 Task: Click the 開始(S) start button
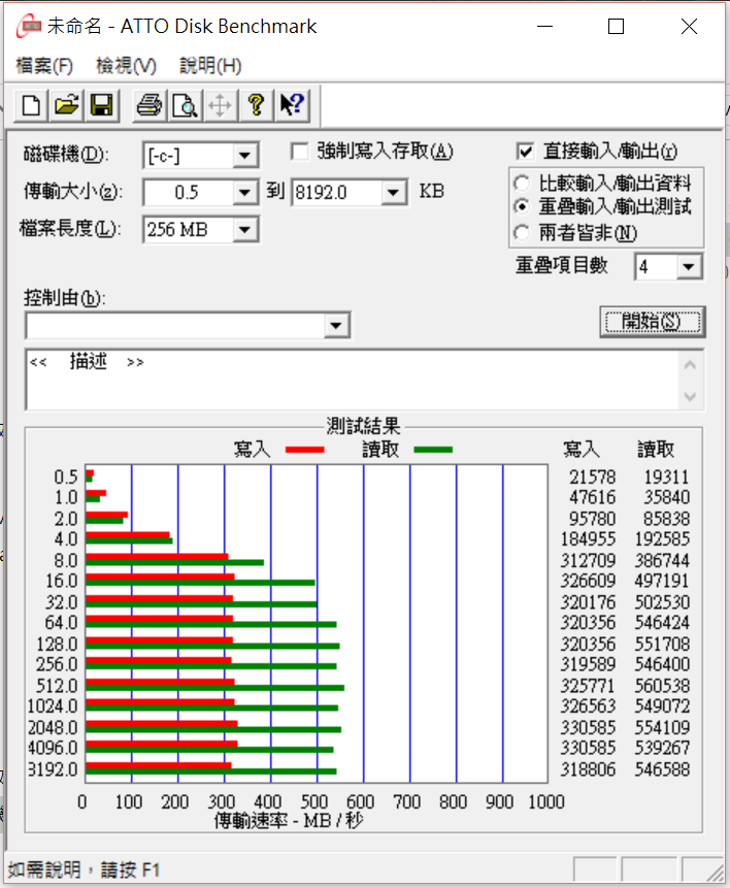pyautogui.click(x=652, y=322)
